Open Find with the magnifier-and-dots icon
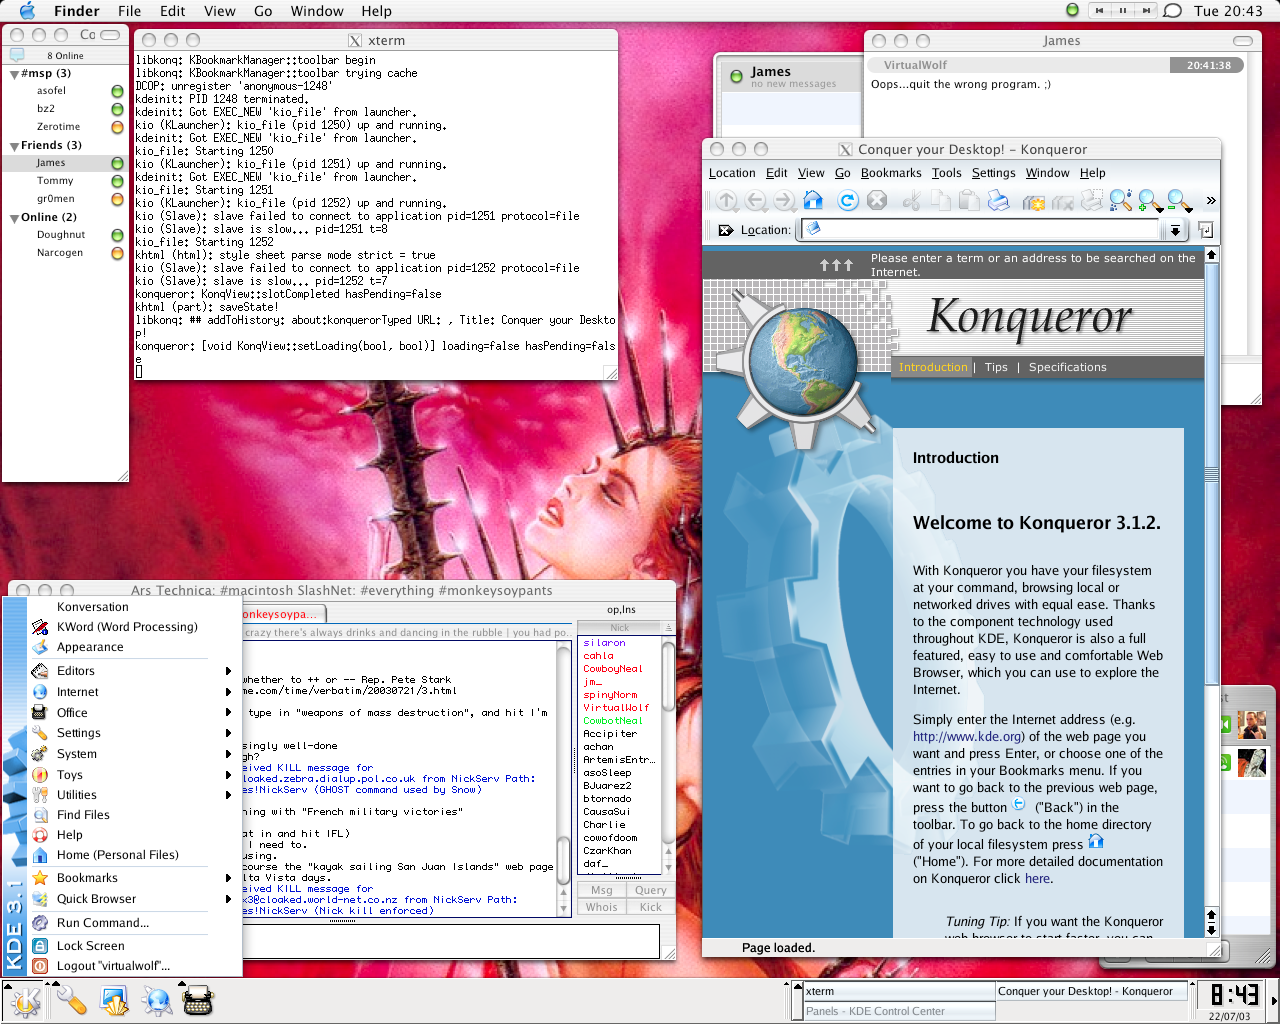The image size is (1280, 1024). click(1121, 201)
